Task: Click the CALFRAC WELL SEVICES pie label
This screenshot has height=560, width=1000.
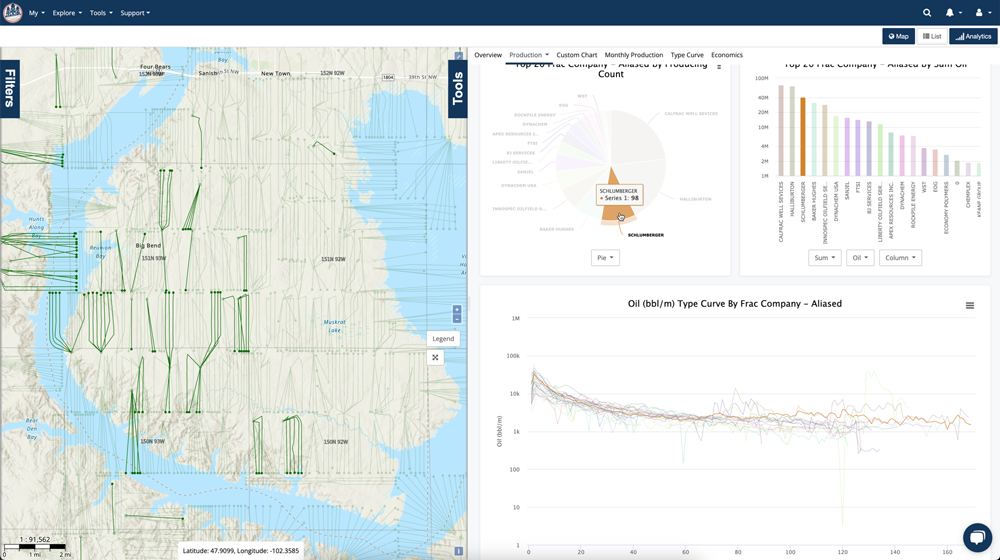Action: (691, 114)
